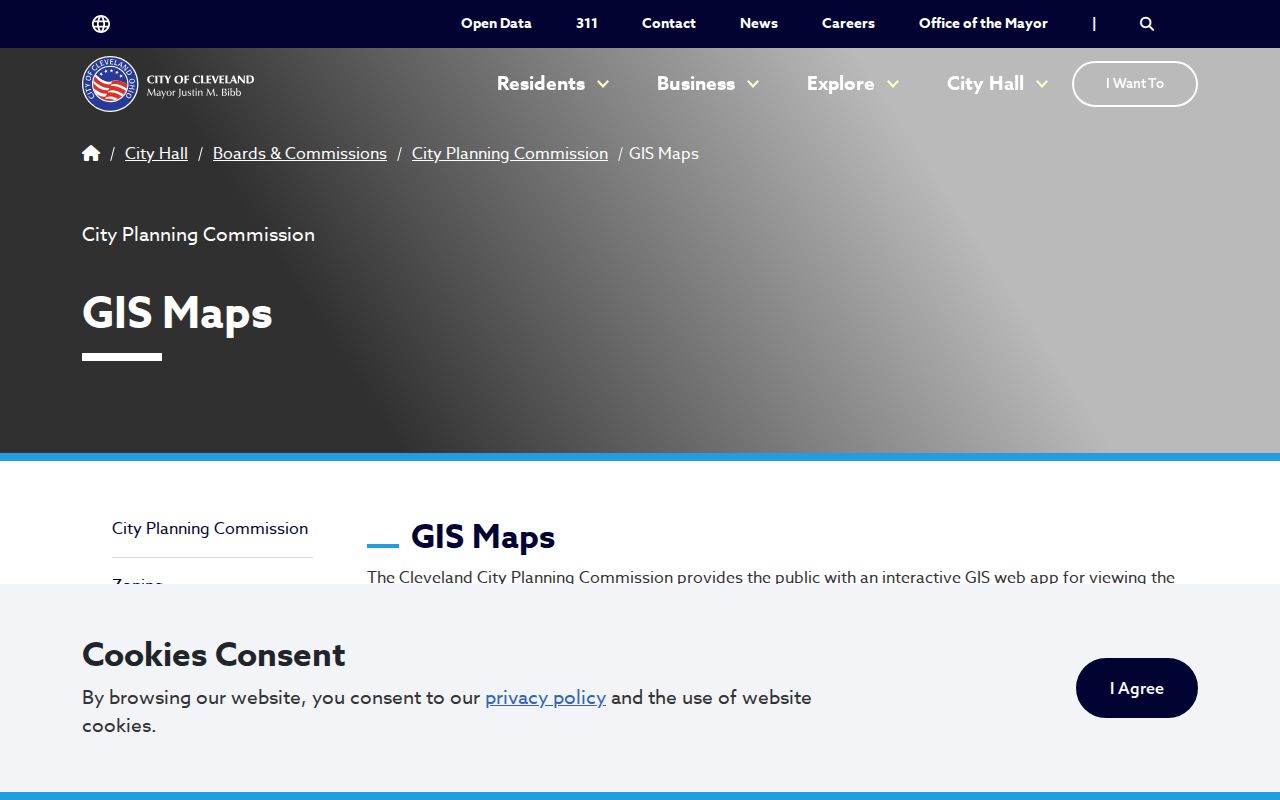Screen dimensions: 1280x800
Task: Open Office of the Mayor link
Action: (x=983, y=23)
